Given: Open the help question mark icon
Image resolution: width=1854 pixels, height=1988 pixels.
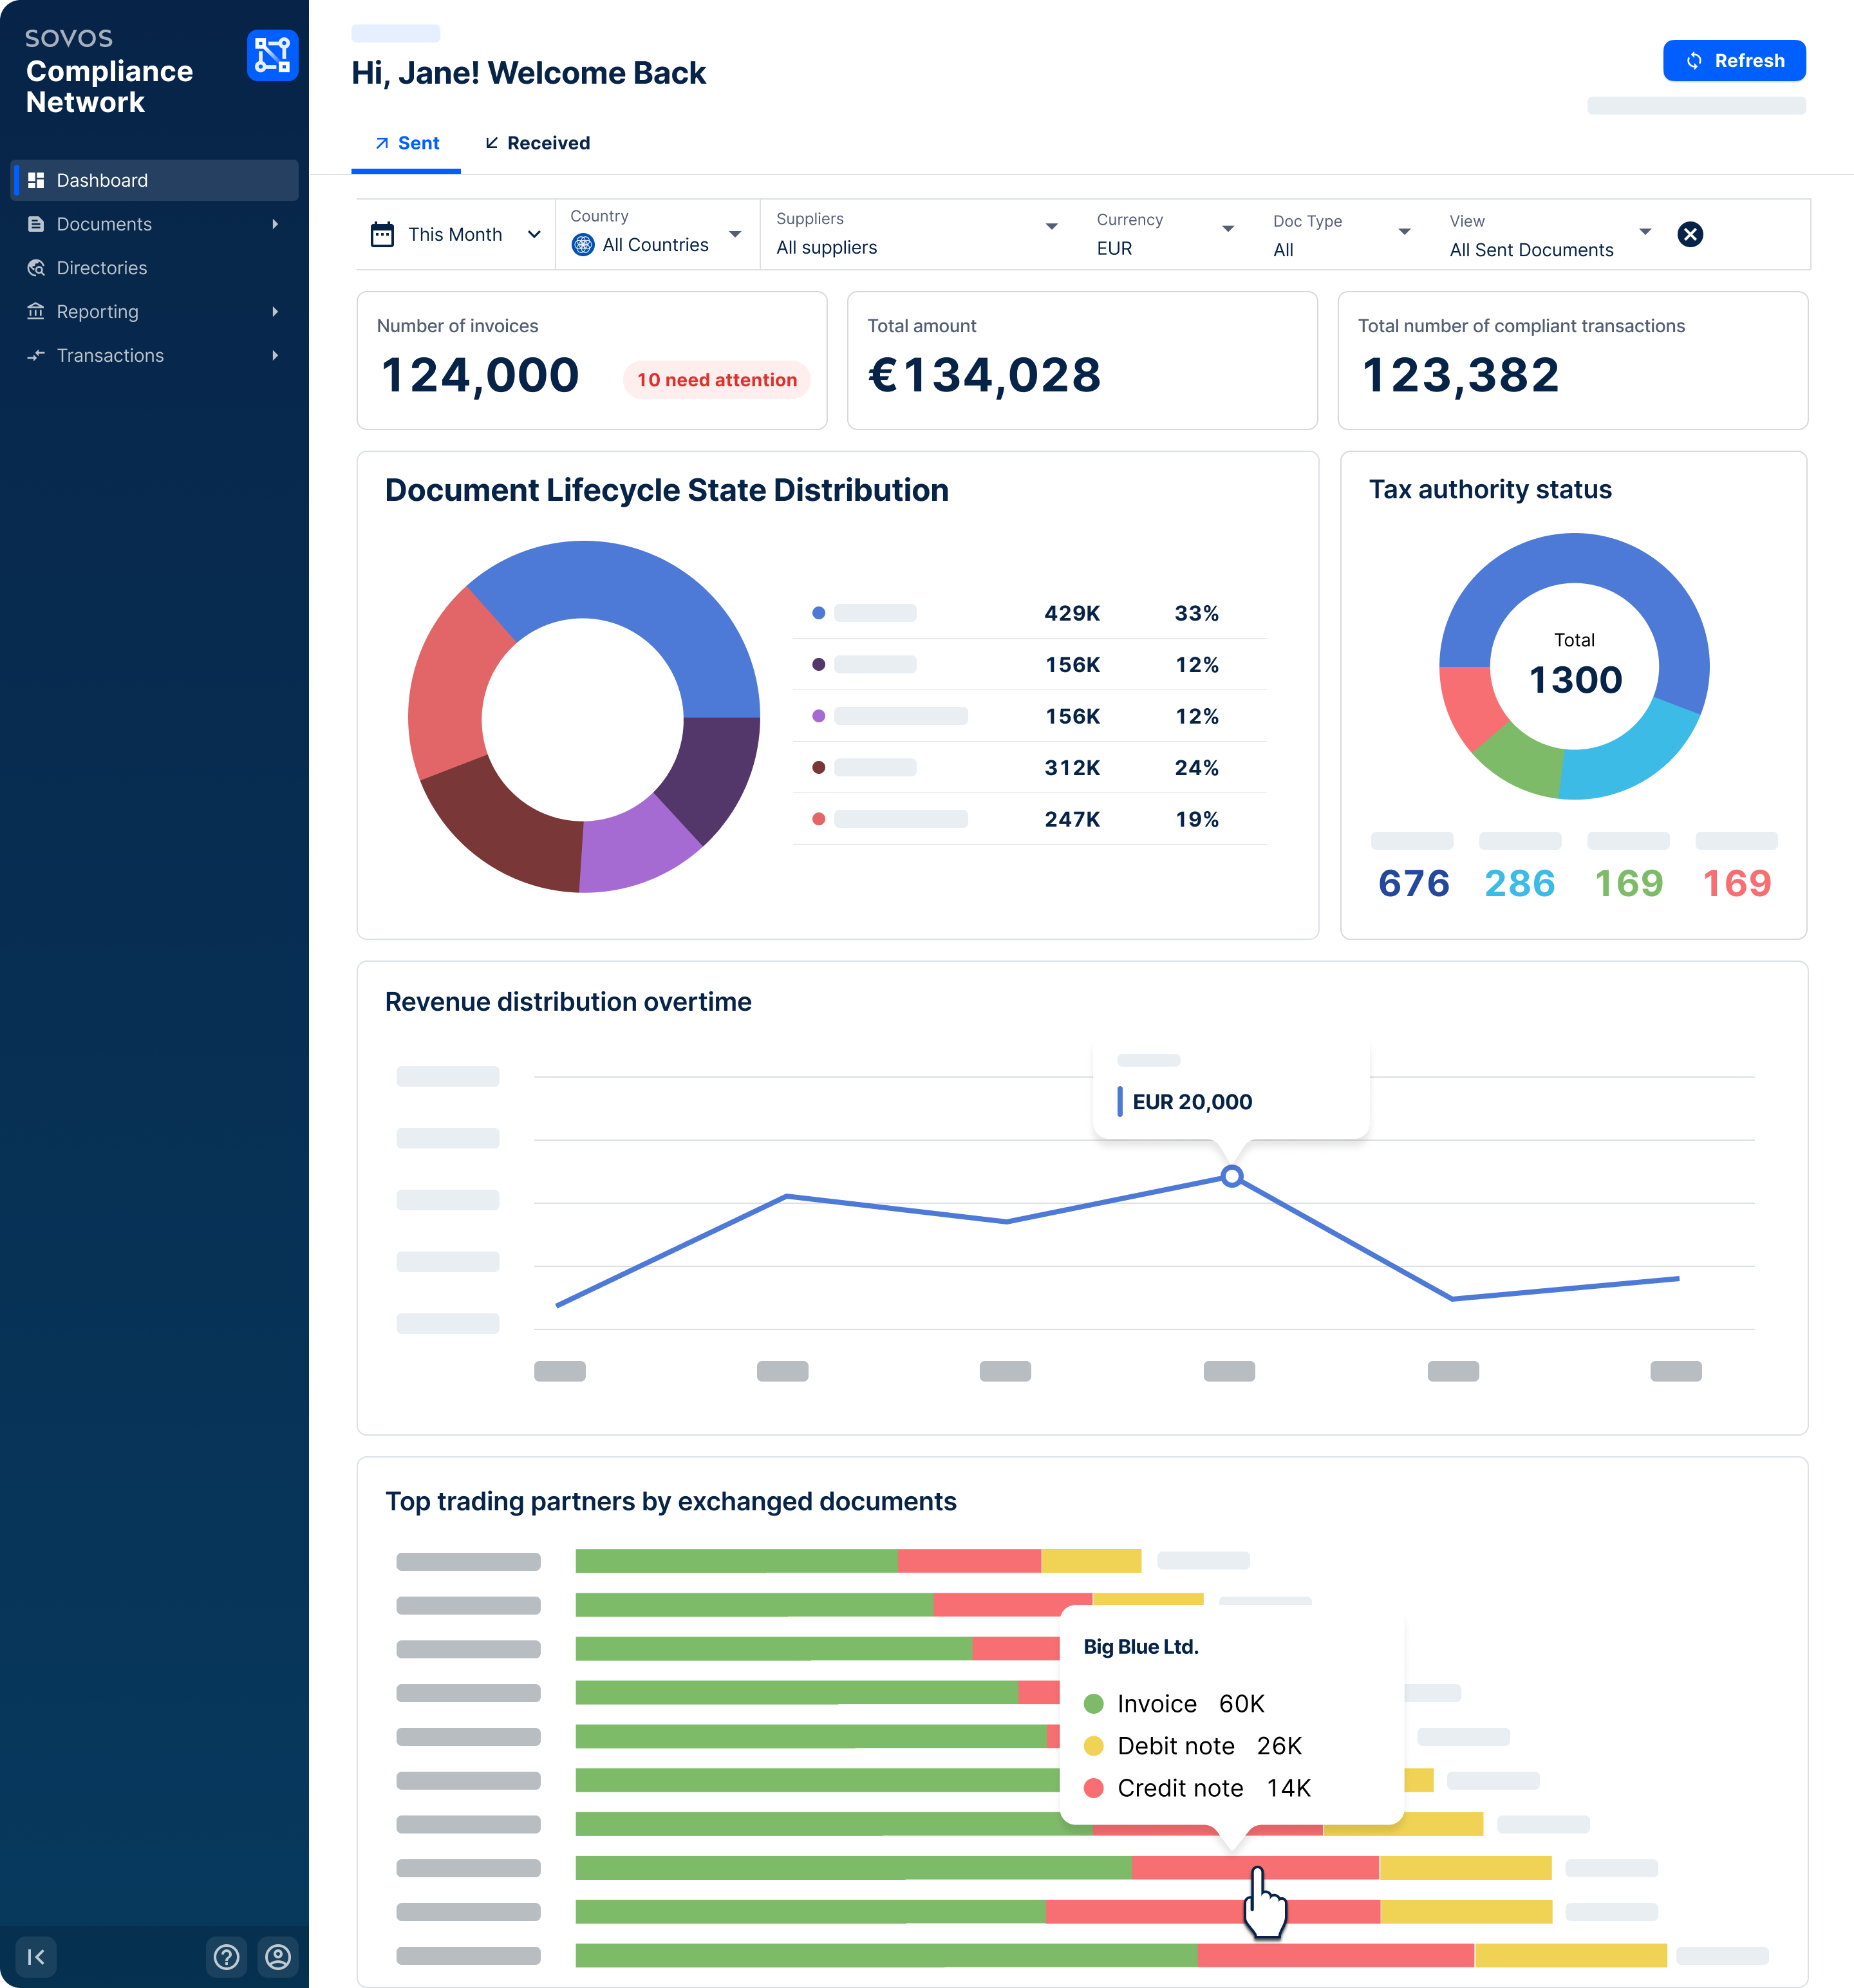Looking at the screenshot, I should coord(227,1957).
